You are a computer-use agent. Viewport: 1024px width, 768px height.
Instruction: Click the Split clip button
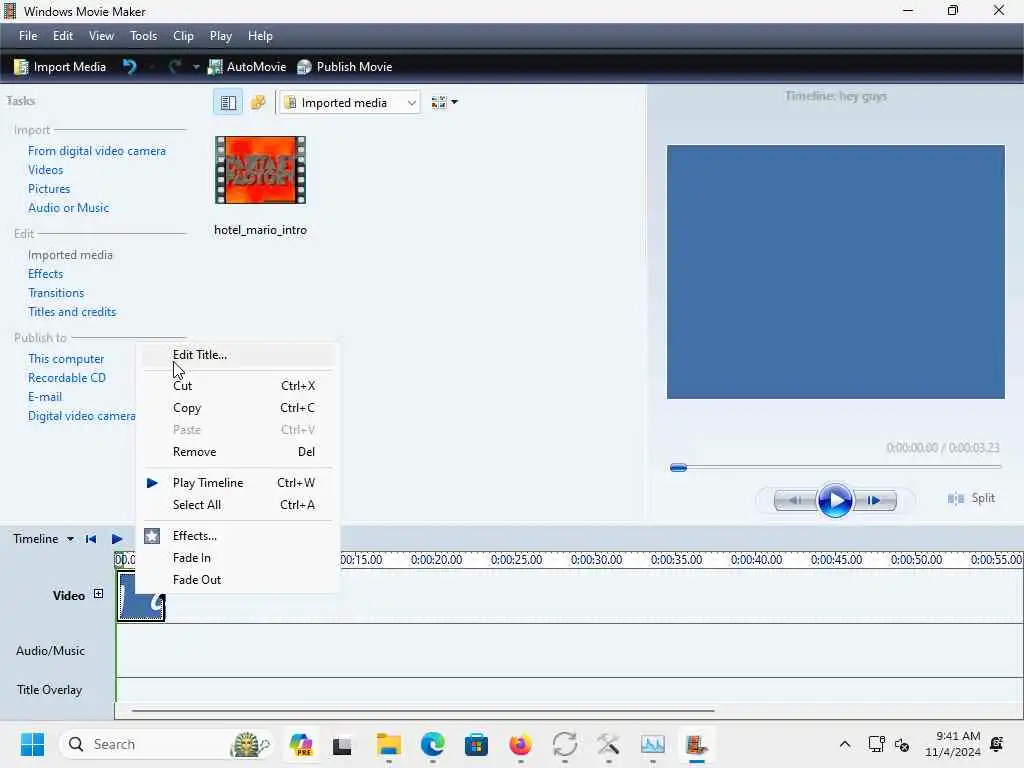click(x=971, y=498)
